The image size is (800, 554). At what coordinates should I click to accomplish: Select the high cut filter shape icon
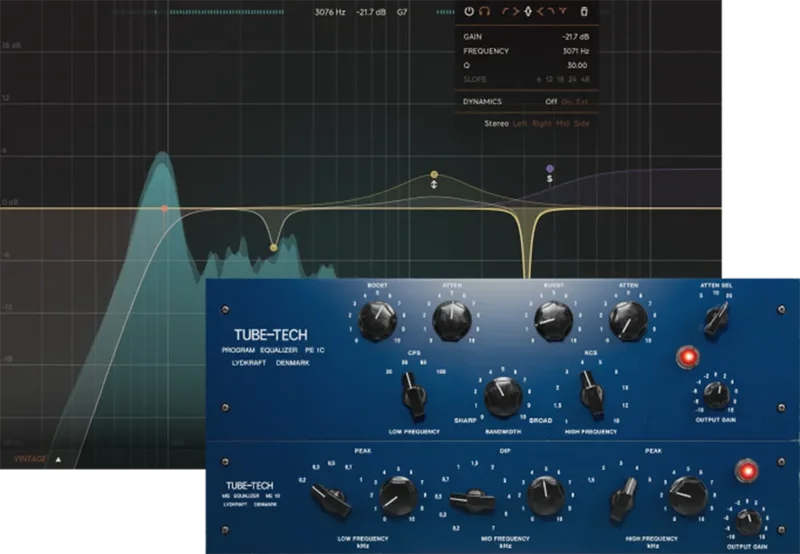[551, 11]
